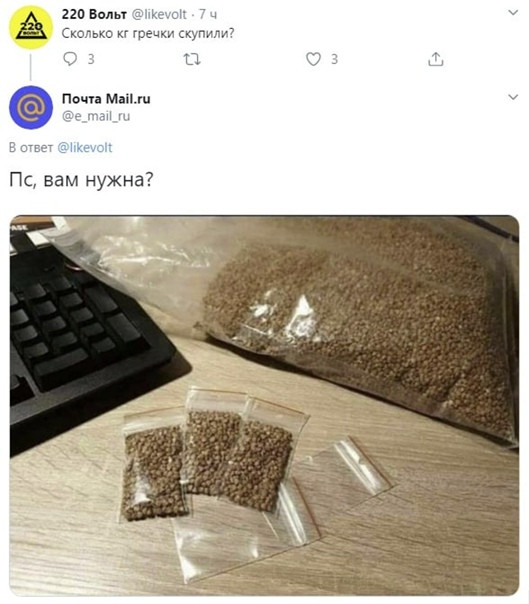529x604 pixels.
Task: Click the reply count 3
Action: click(x=91, y=59)
